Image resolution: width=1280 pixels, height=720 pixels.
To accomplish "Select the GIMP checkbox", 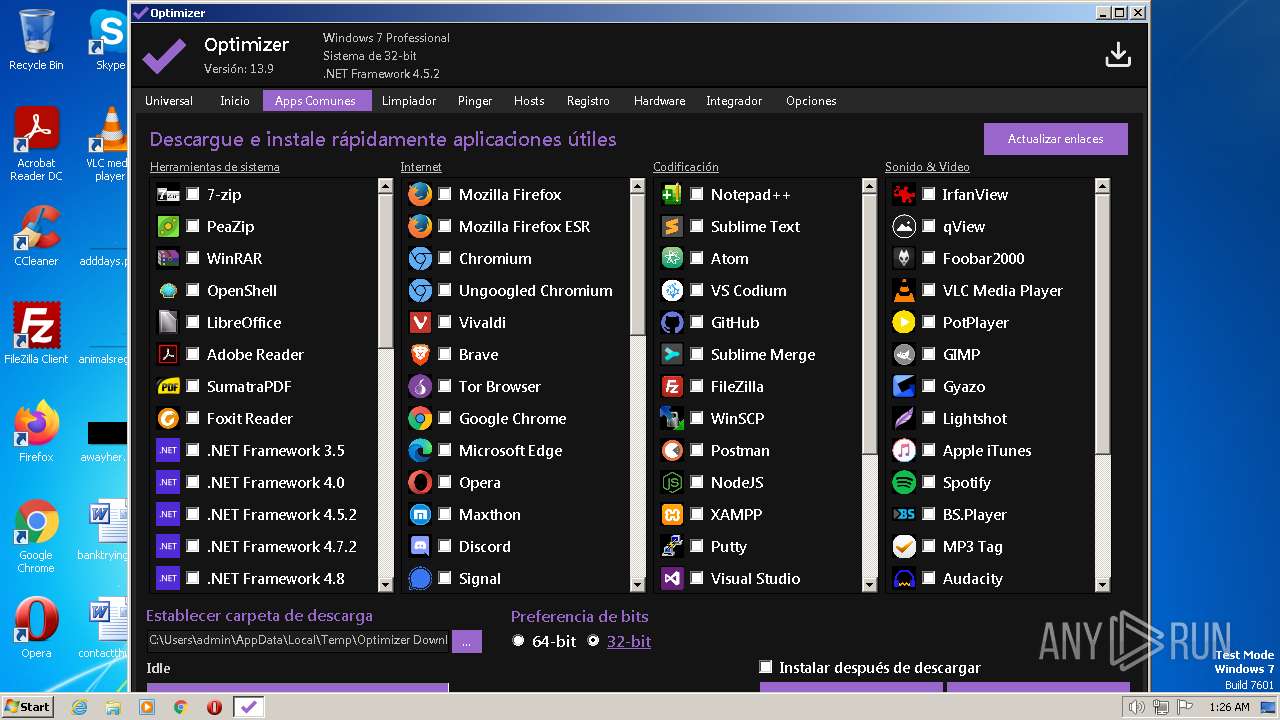I will (929, 355).
